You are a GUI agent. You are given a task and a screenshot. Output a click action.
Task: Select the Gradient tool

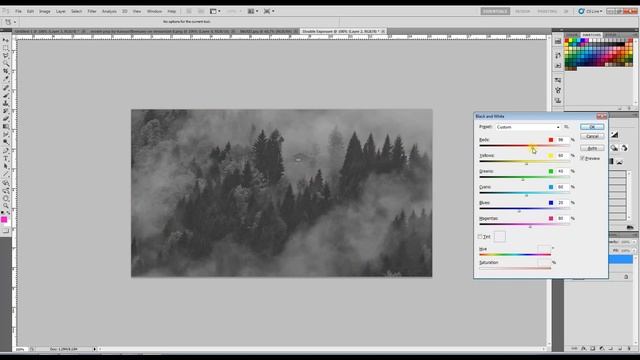(6, 127)
